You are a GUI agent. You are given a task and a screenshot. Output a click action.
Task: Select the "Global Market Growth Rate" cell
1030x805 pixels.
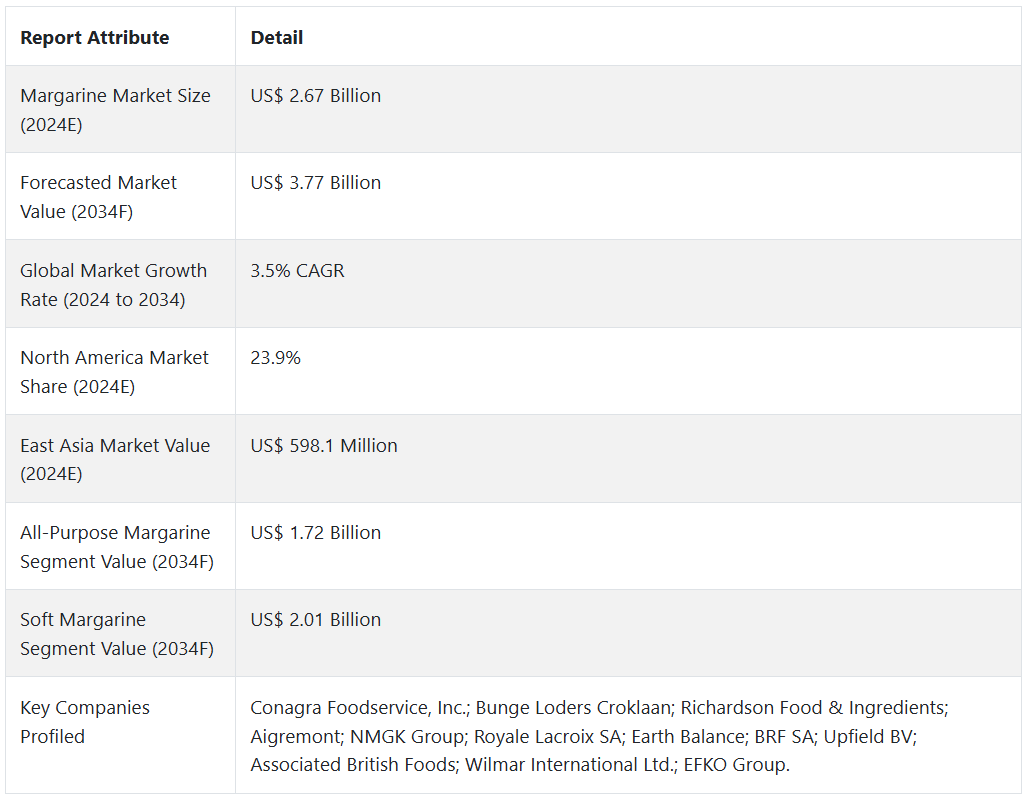point(113,285)
